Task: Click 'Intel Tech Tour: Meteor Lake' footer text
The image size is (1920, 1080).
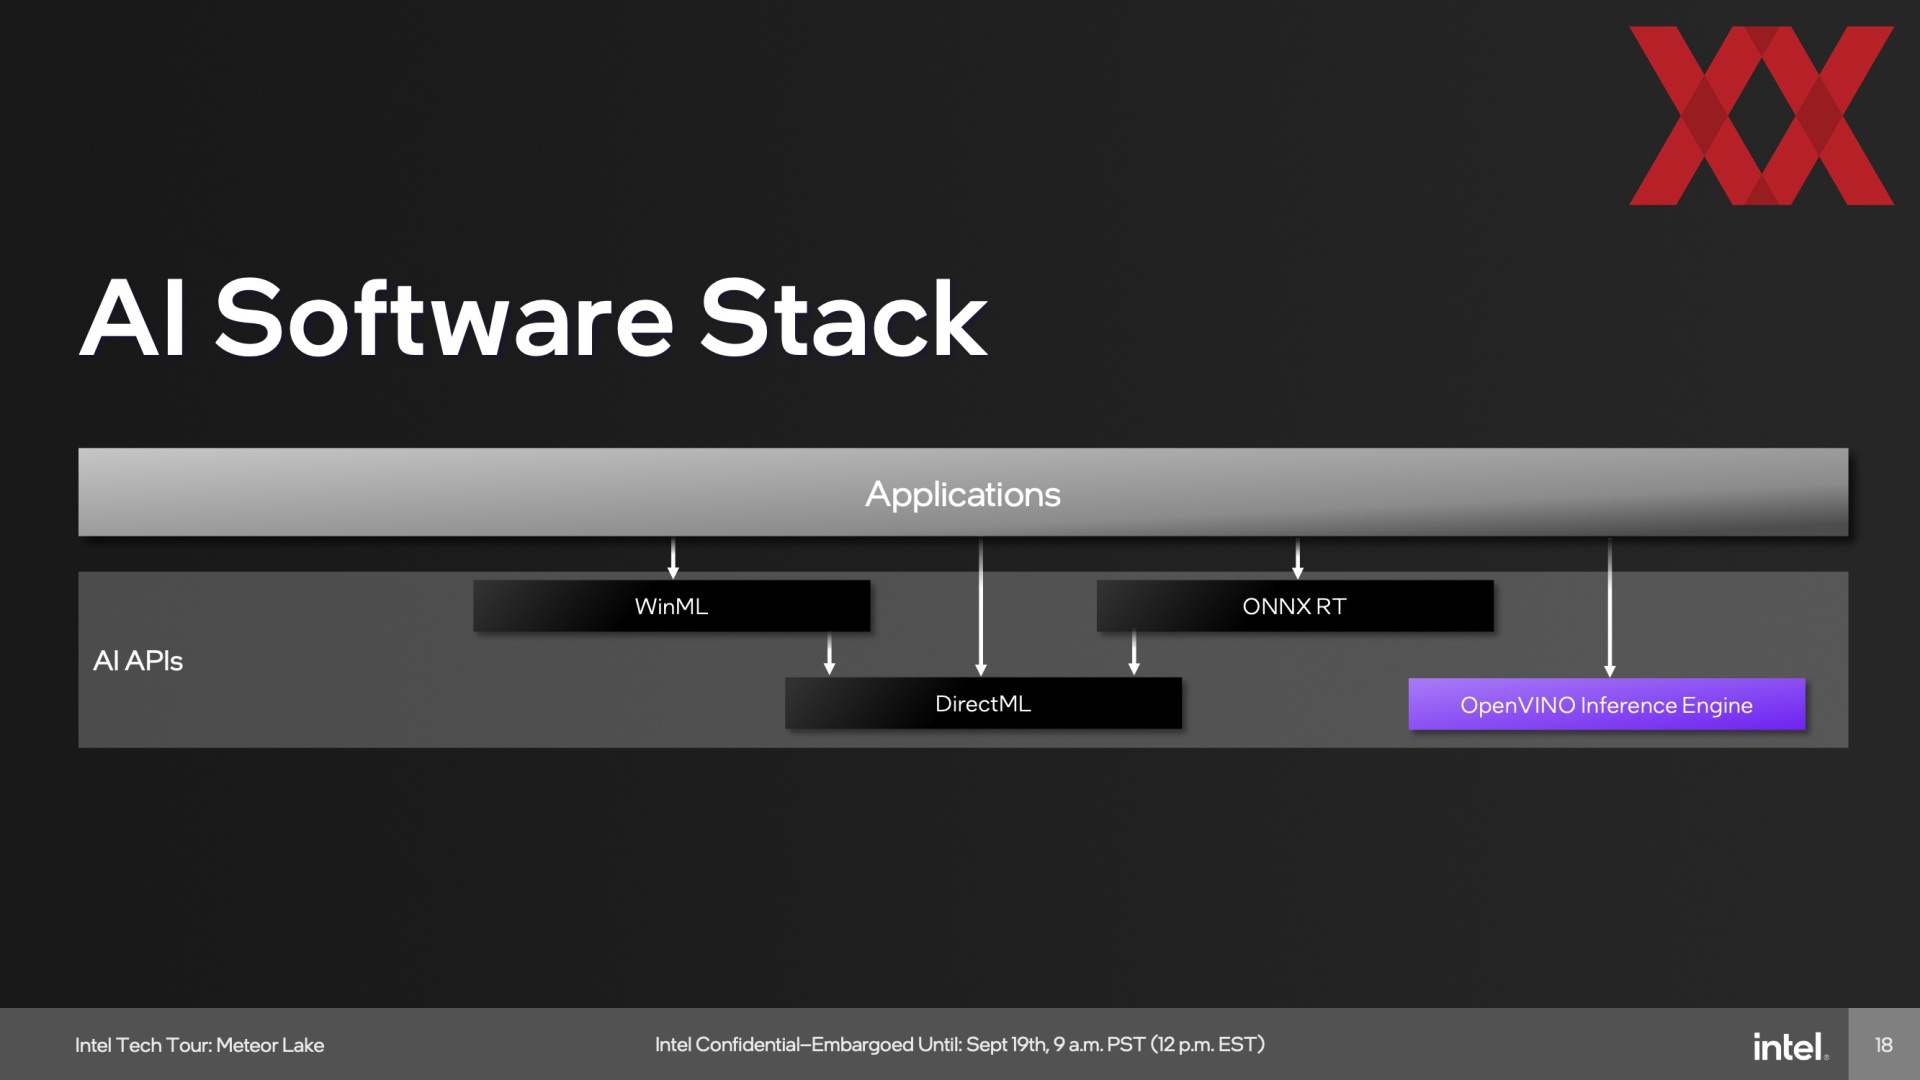Action: pyautogui.click(x=200, y=1045)
